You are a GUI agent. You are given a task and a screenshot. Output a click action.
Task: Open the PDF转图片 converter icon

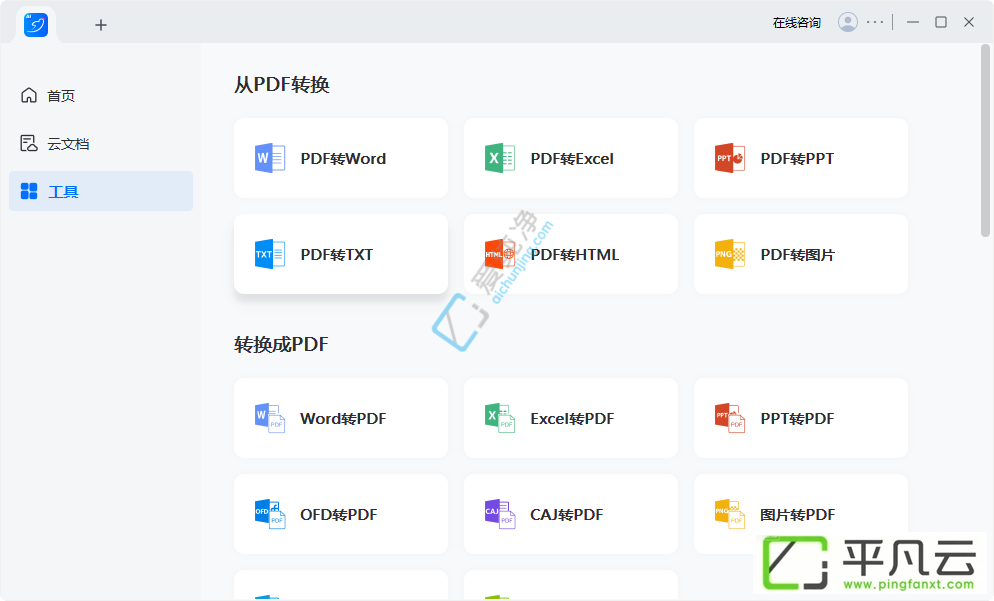730,254
